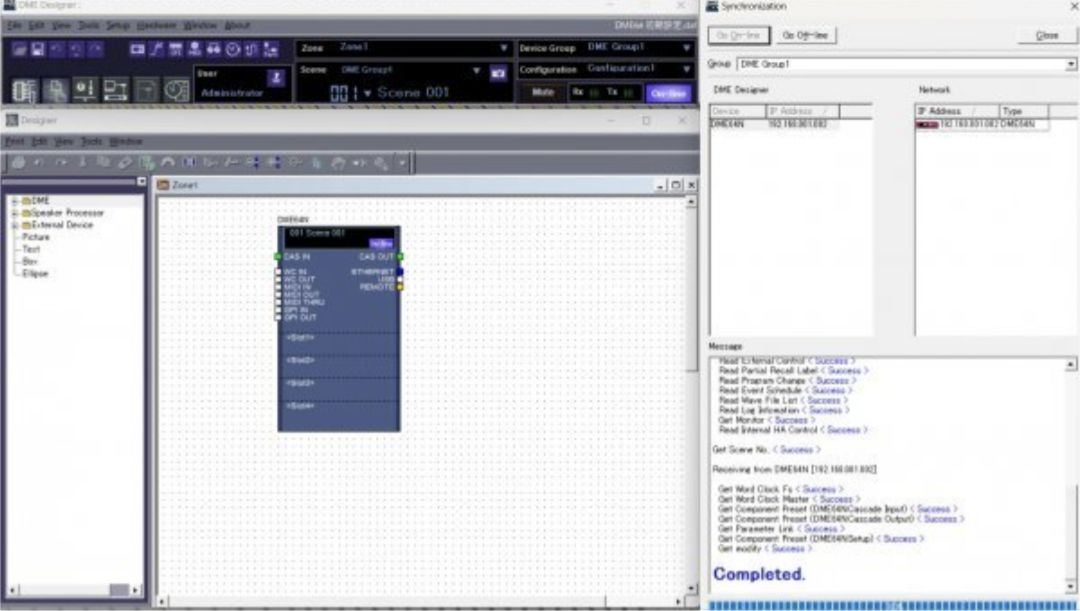Open the component palette panel dropdown arrow

141,182
